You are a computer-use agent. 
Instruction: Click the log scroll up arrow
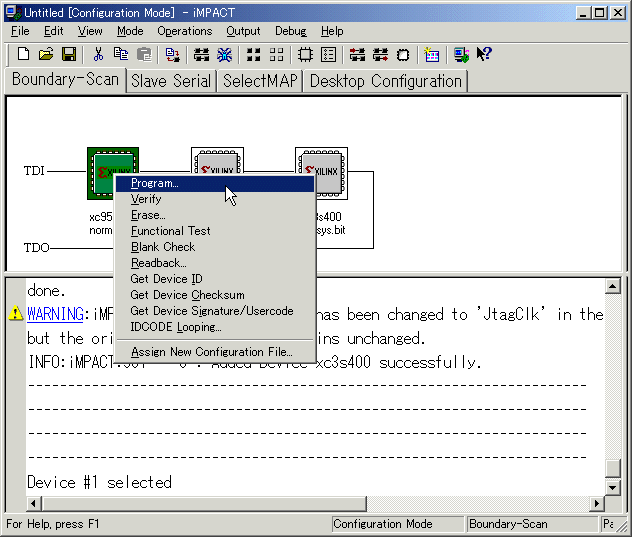tap(613, 286)
